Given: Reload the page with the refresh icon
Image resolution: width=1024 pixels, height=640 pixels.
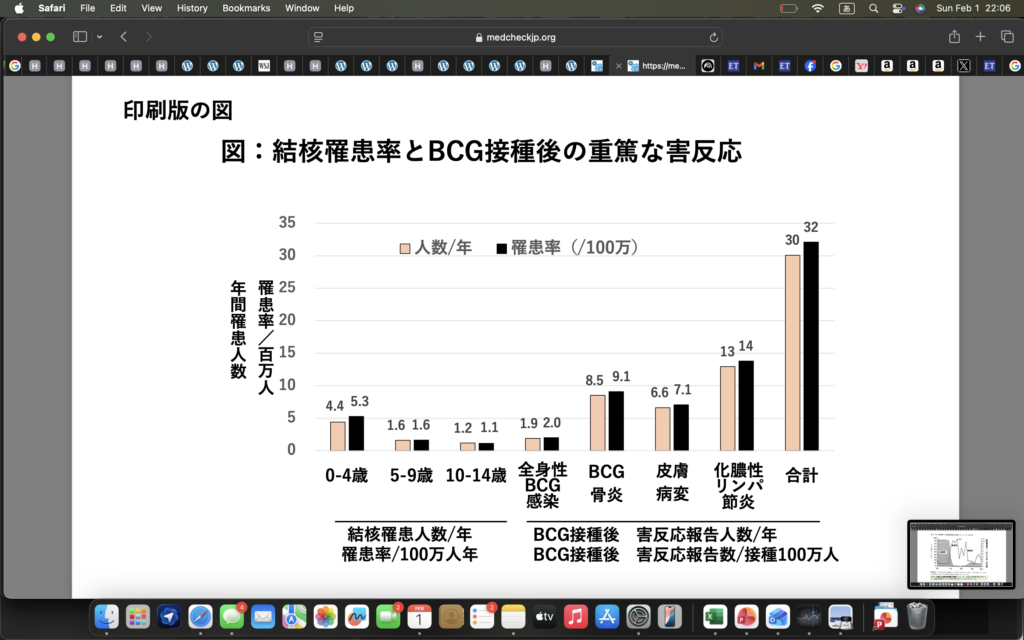Looking at the screenshot, I should [714, 37].
